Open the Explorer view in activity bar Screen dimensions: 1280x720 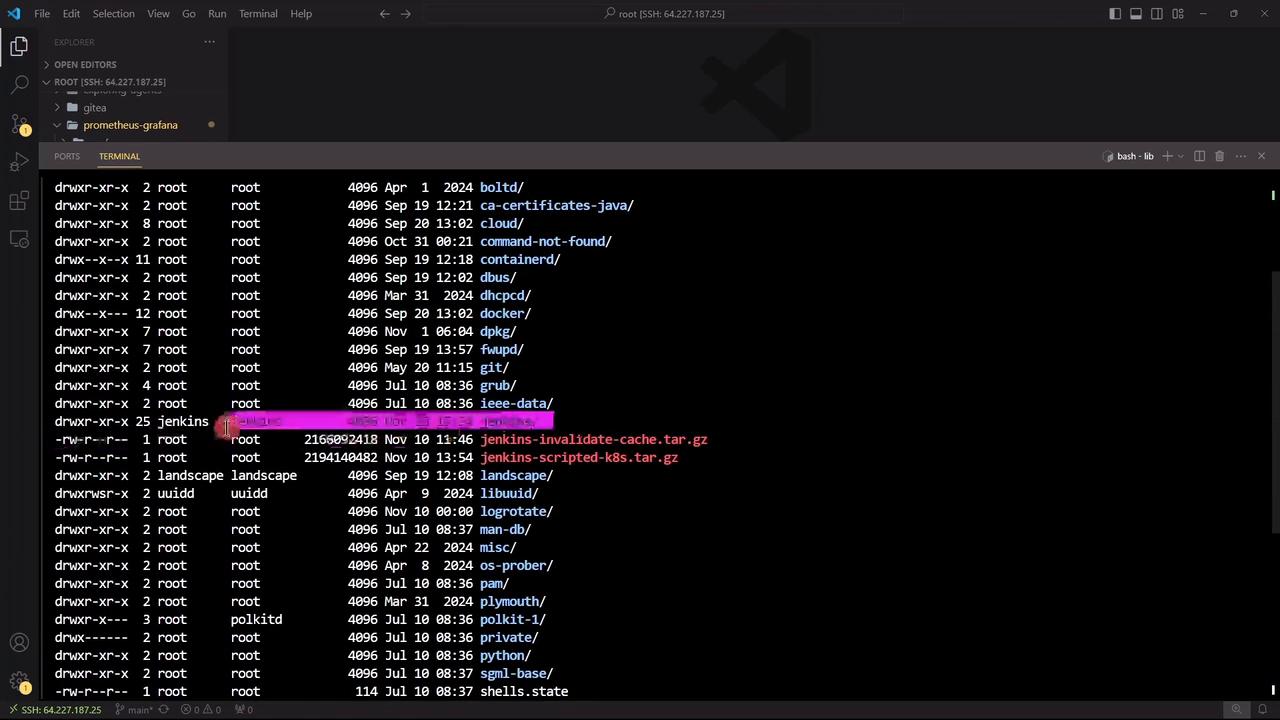click(x=19, y=46)
